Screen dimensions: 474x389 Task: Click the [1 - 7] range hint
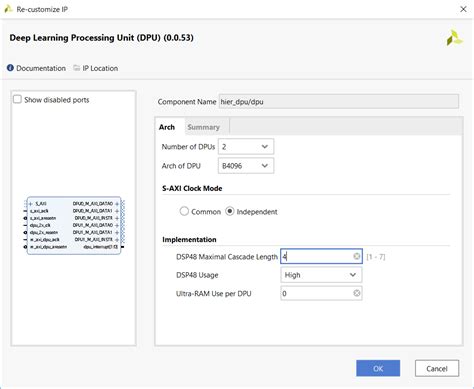(376, 257)
